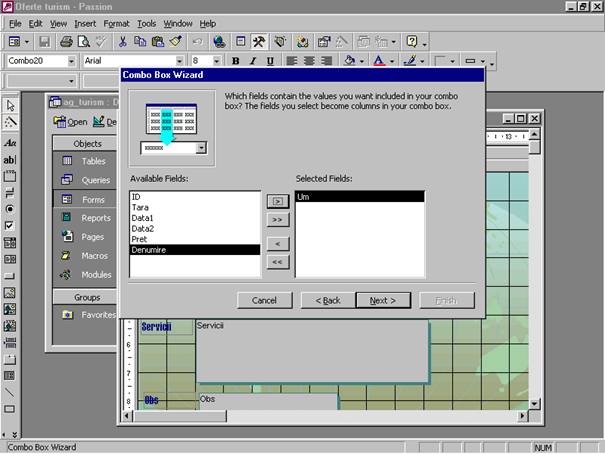Select Pret in Available Fields list
This screenshot has height=454, width=605.
pyautogui.click(x=140, y=239)
